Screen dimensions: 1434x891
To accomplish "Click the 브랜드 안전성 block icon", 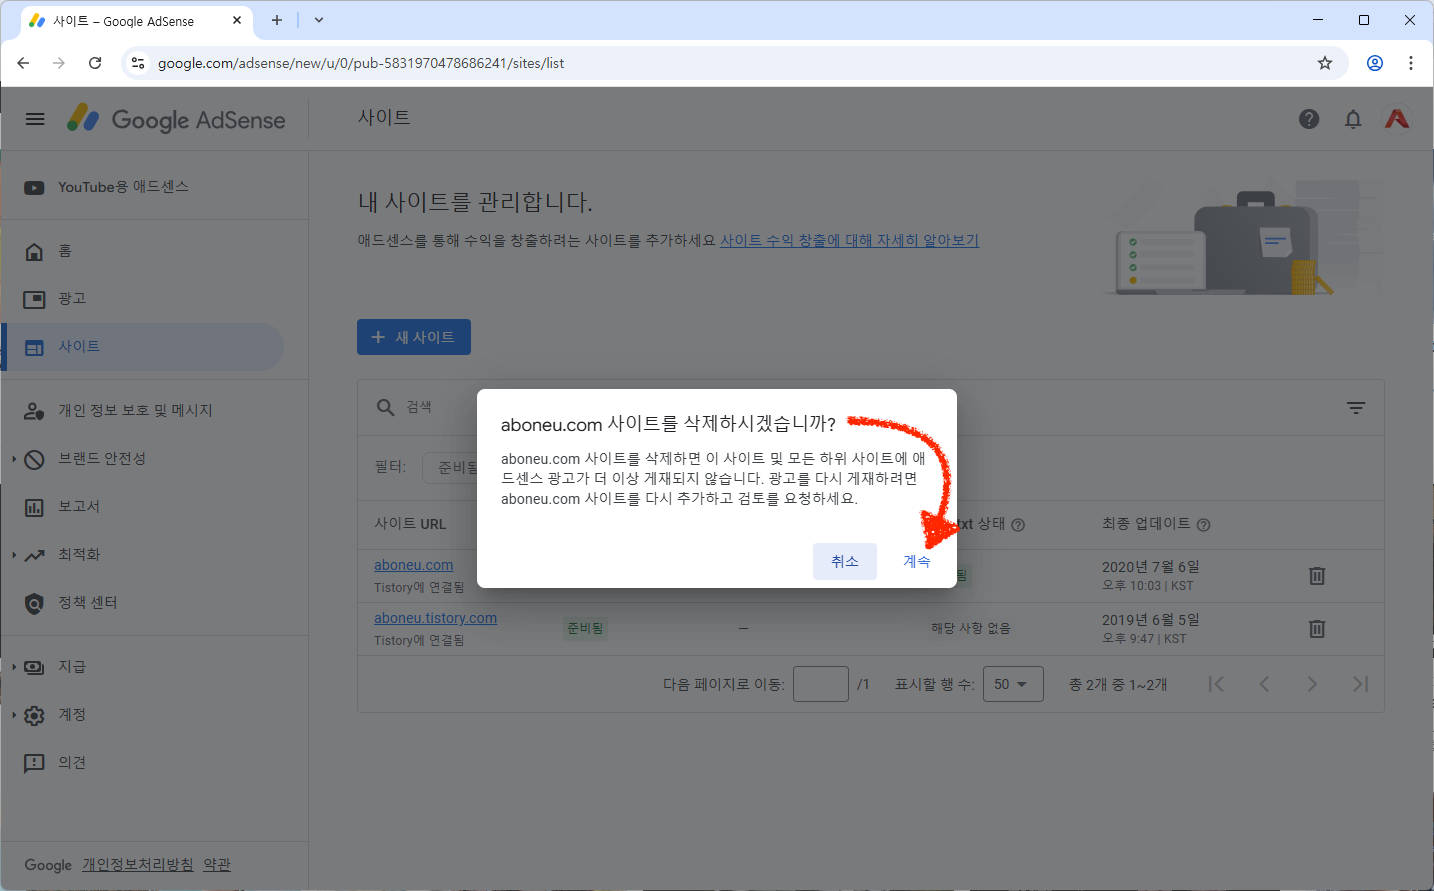I will pos(34,459).
